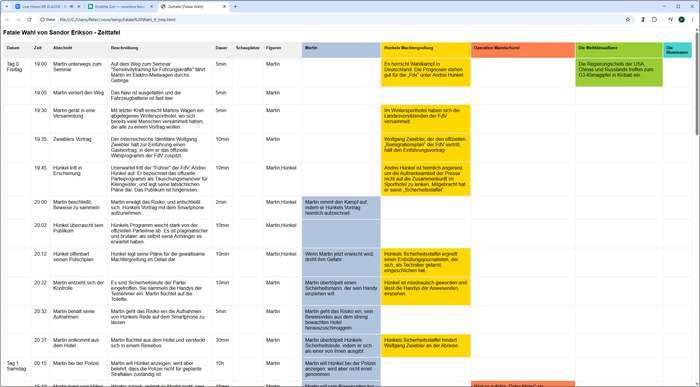Click the page title Fatale Wahl heading

pyautogui.click(x=62, y=33)
